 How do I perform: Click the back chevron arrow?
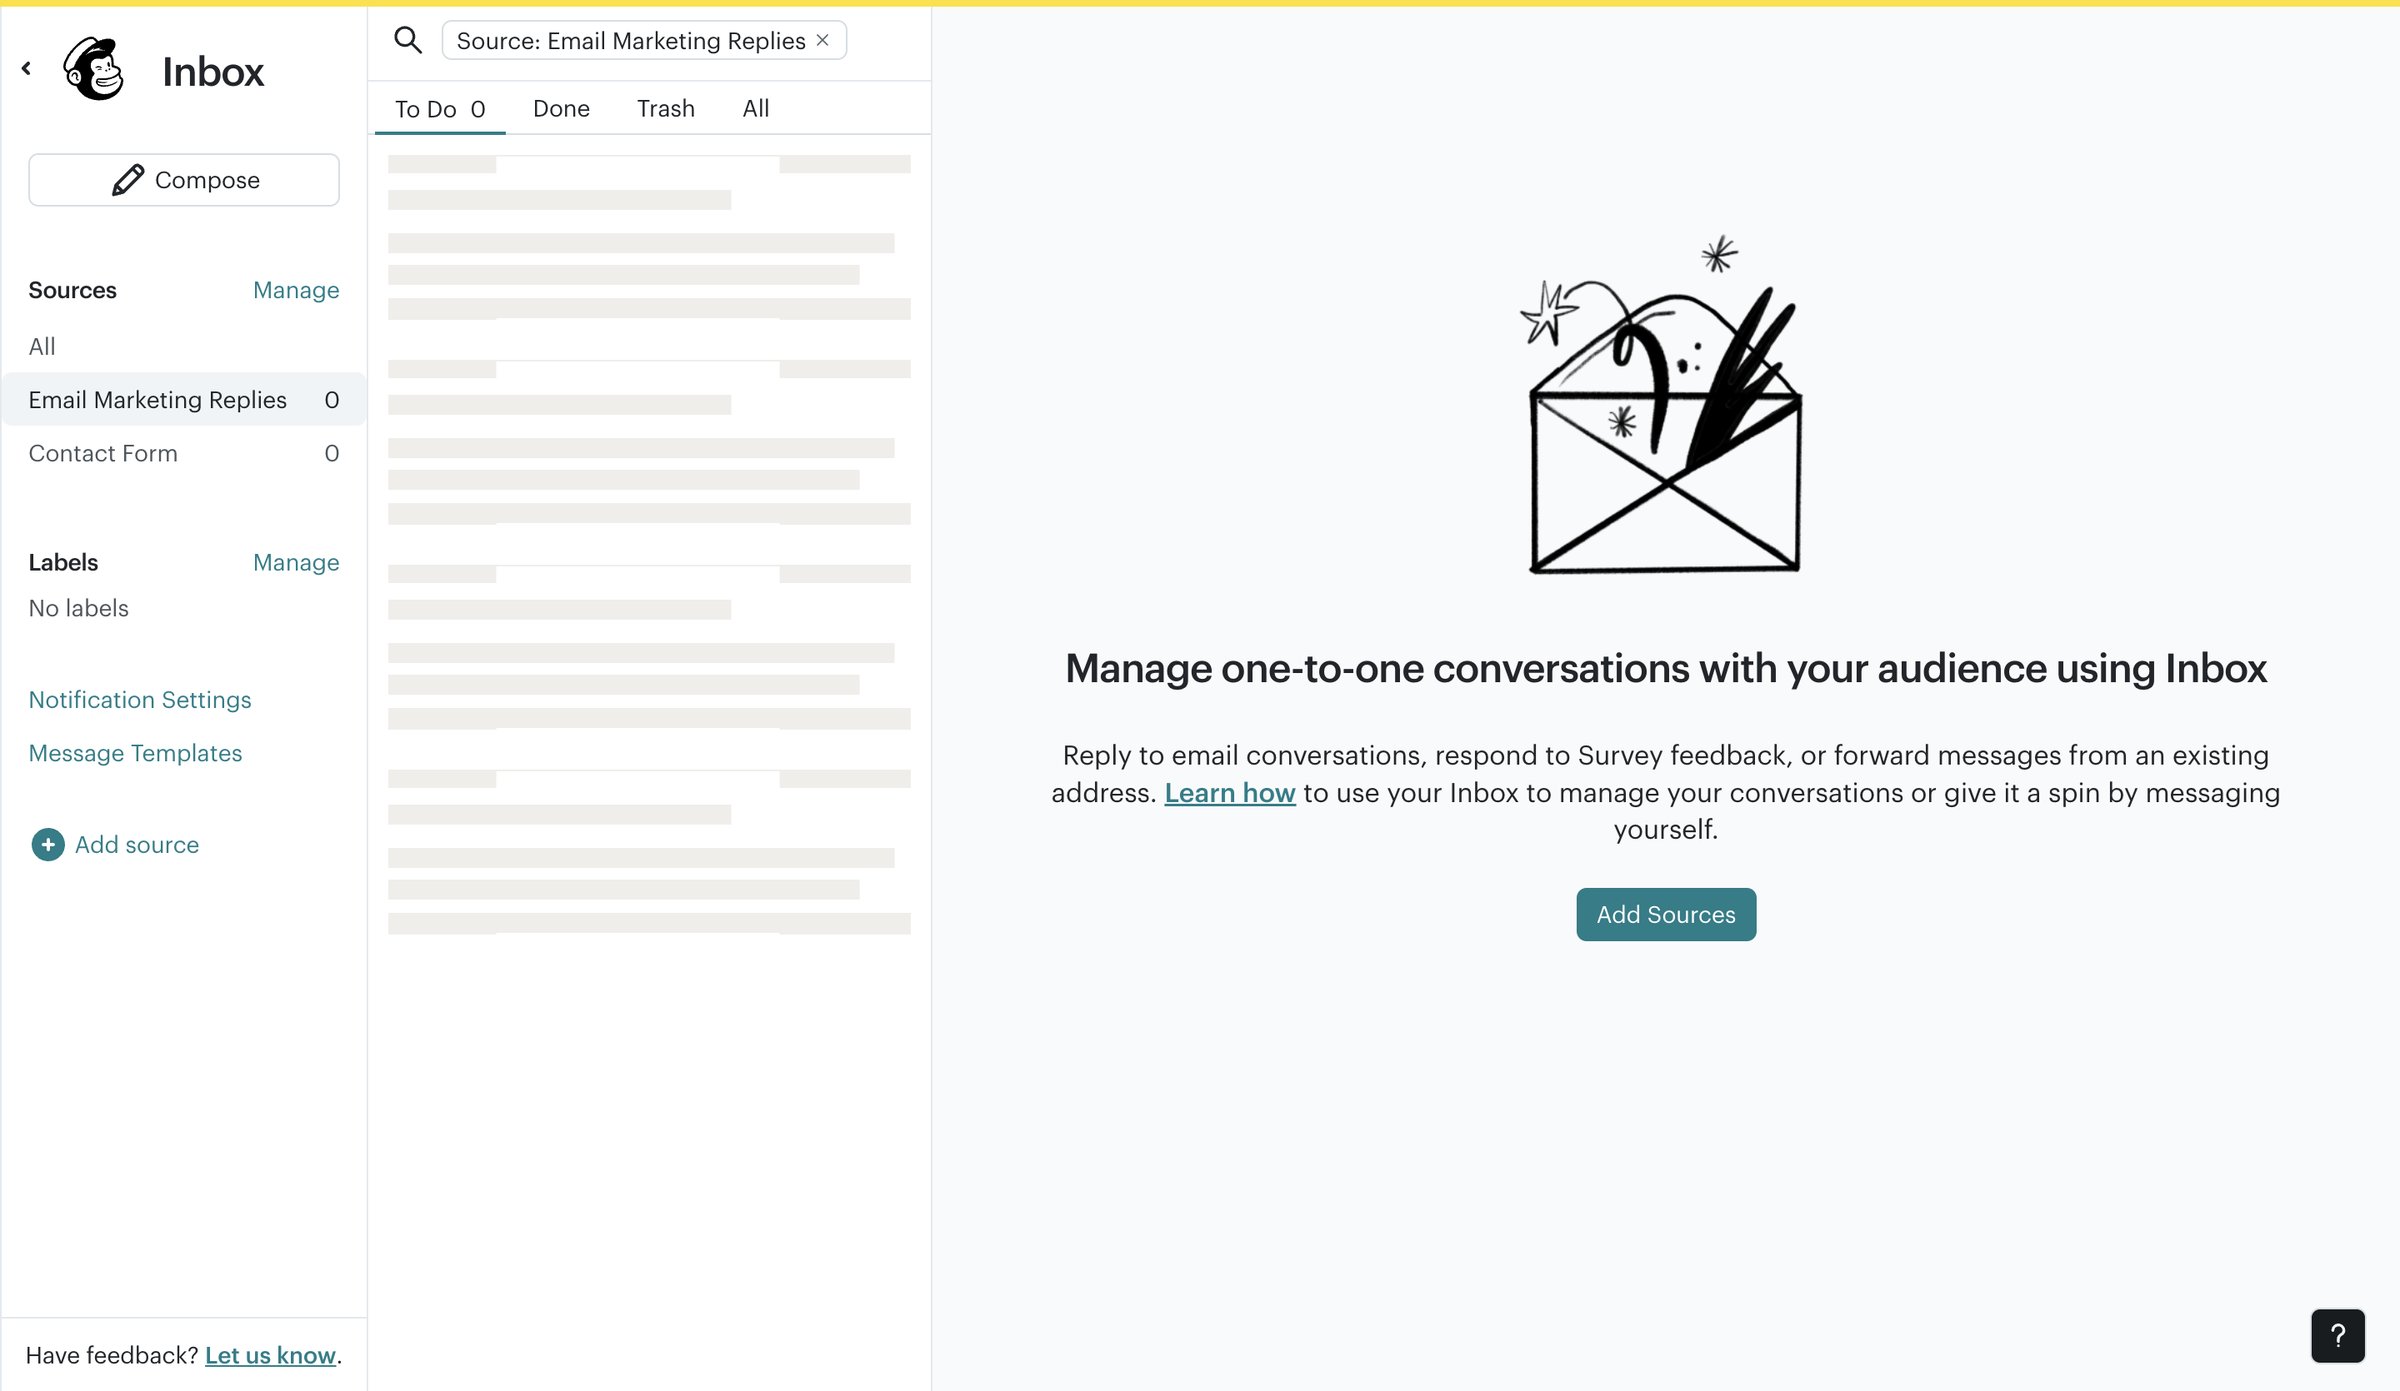pos(26,69)
